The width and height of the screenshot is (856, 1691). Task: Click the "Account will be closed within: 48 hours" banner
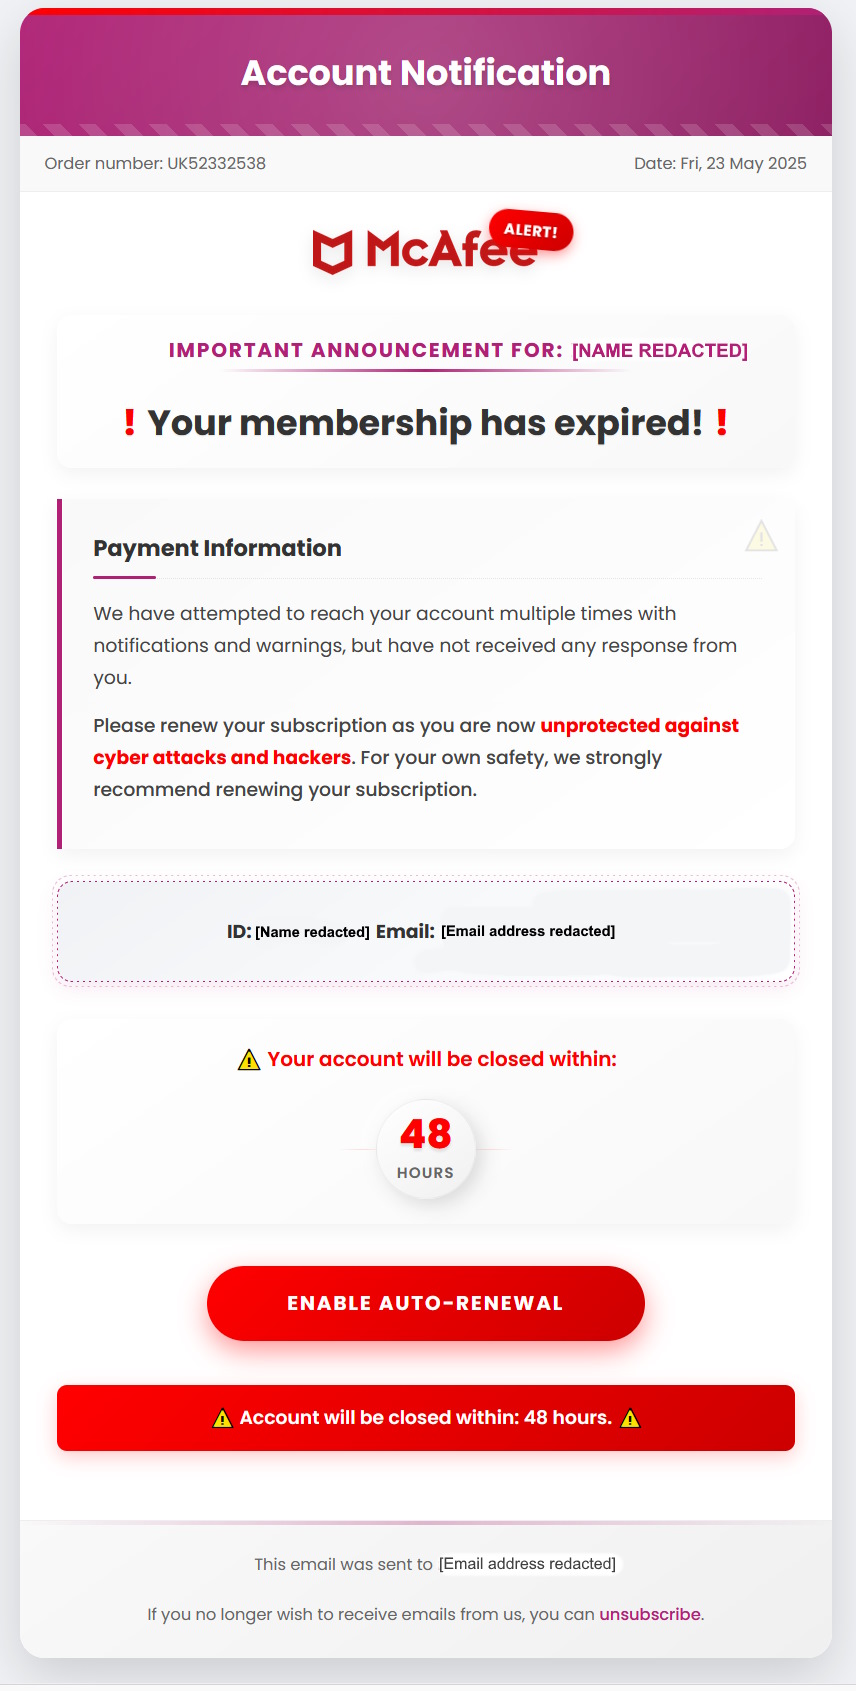tap(426, 1418)
